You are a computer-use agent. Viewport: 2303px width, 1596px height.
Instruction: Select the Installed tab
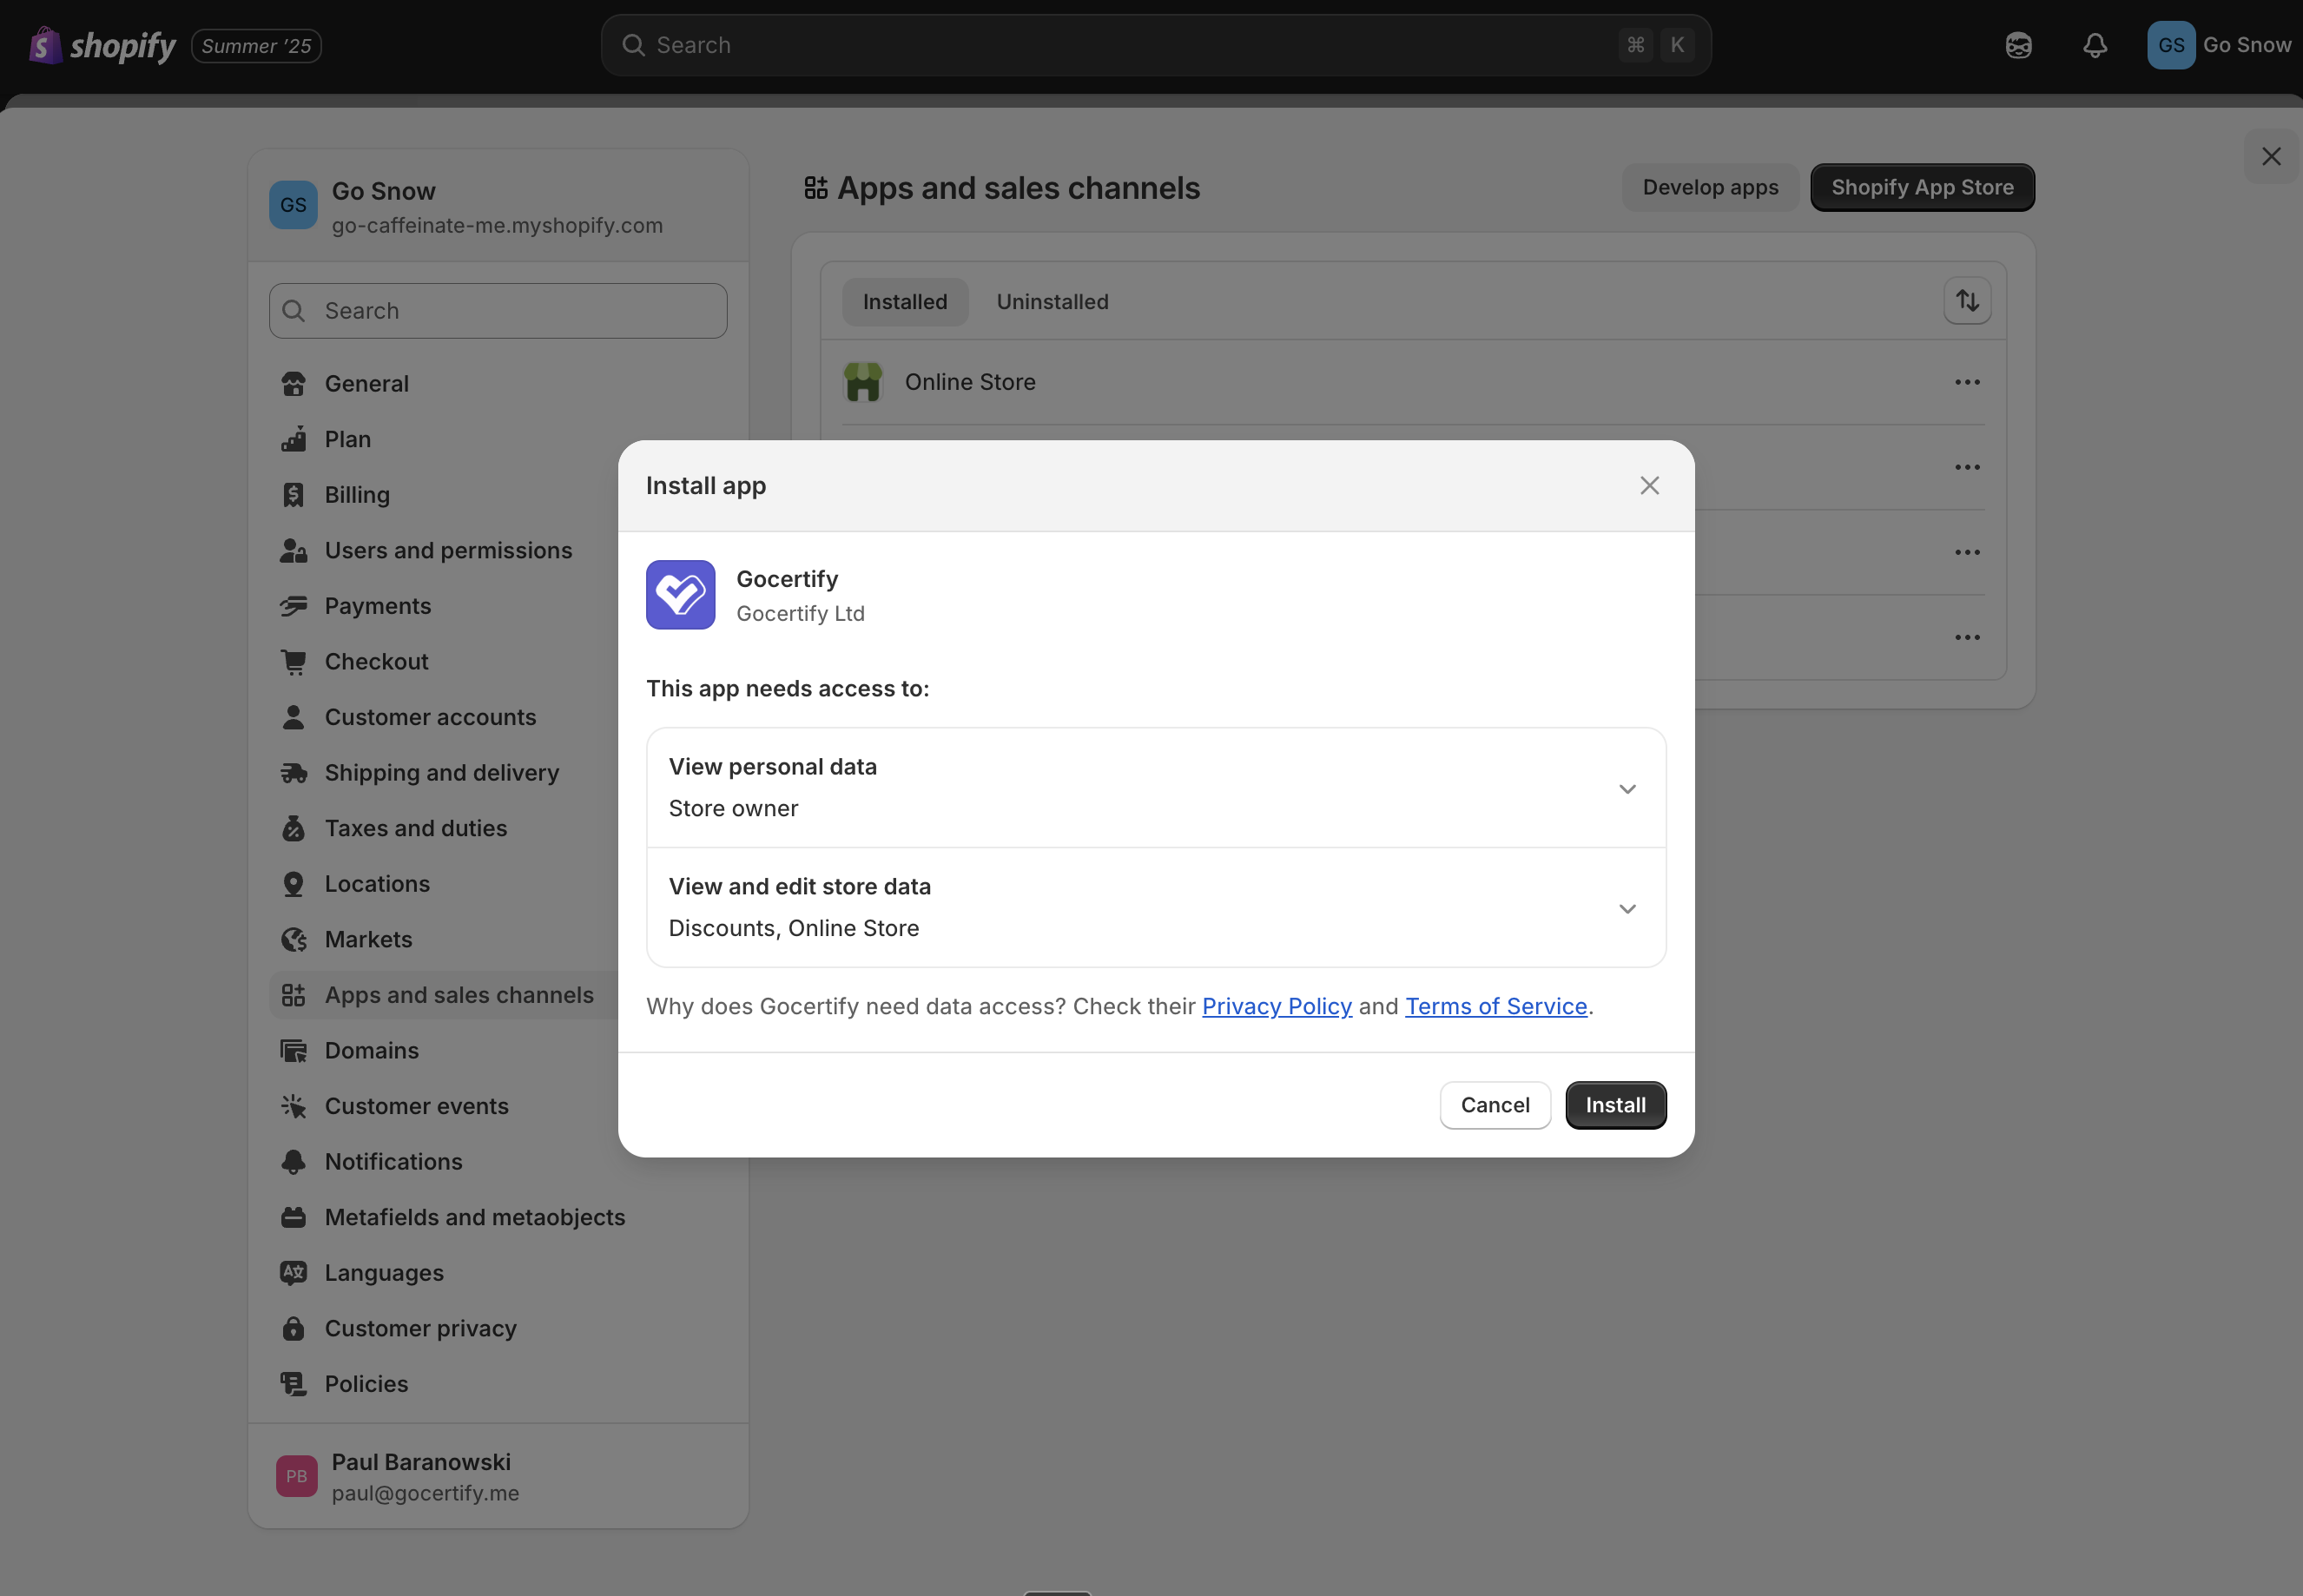pos(904,302)
